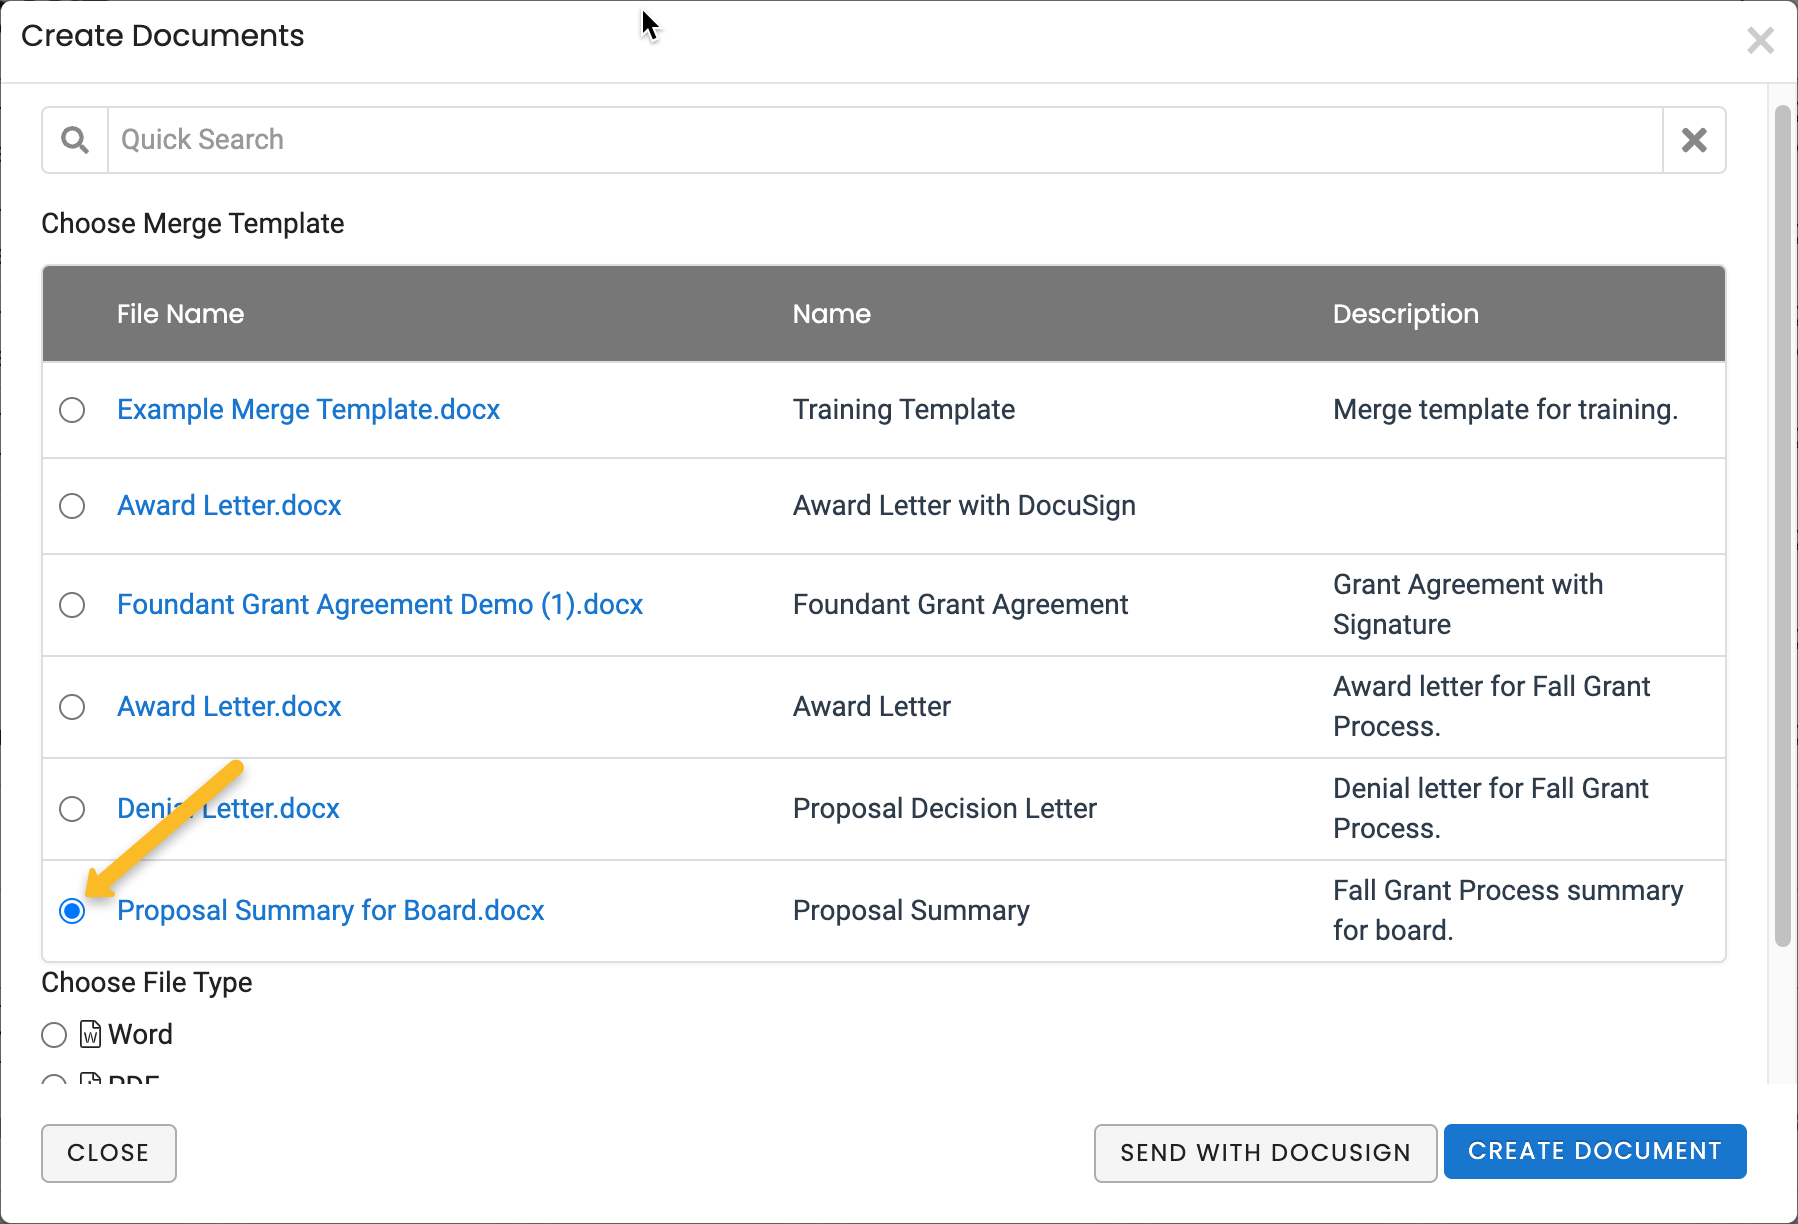
Task: Close the Create Documents dialog with X
Action: point(1760,41)
